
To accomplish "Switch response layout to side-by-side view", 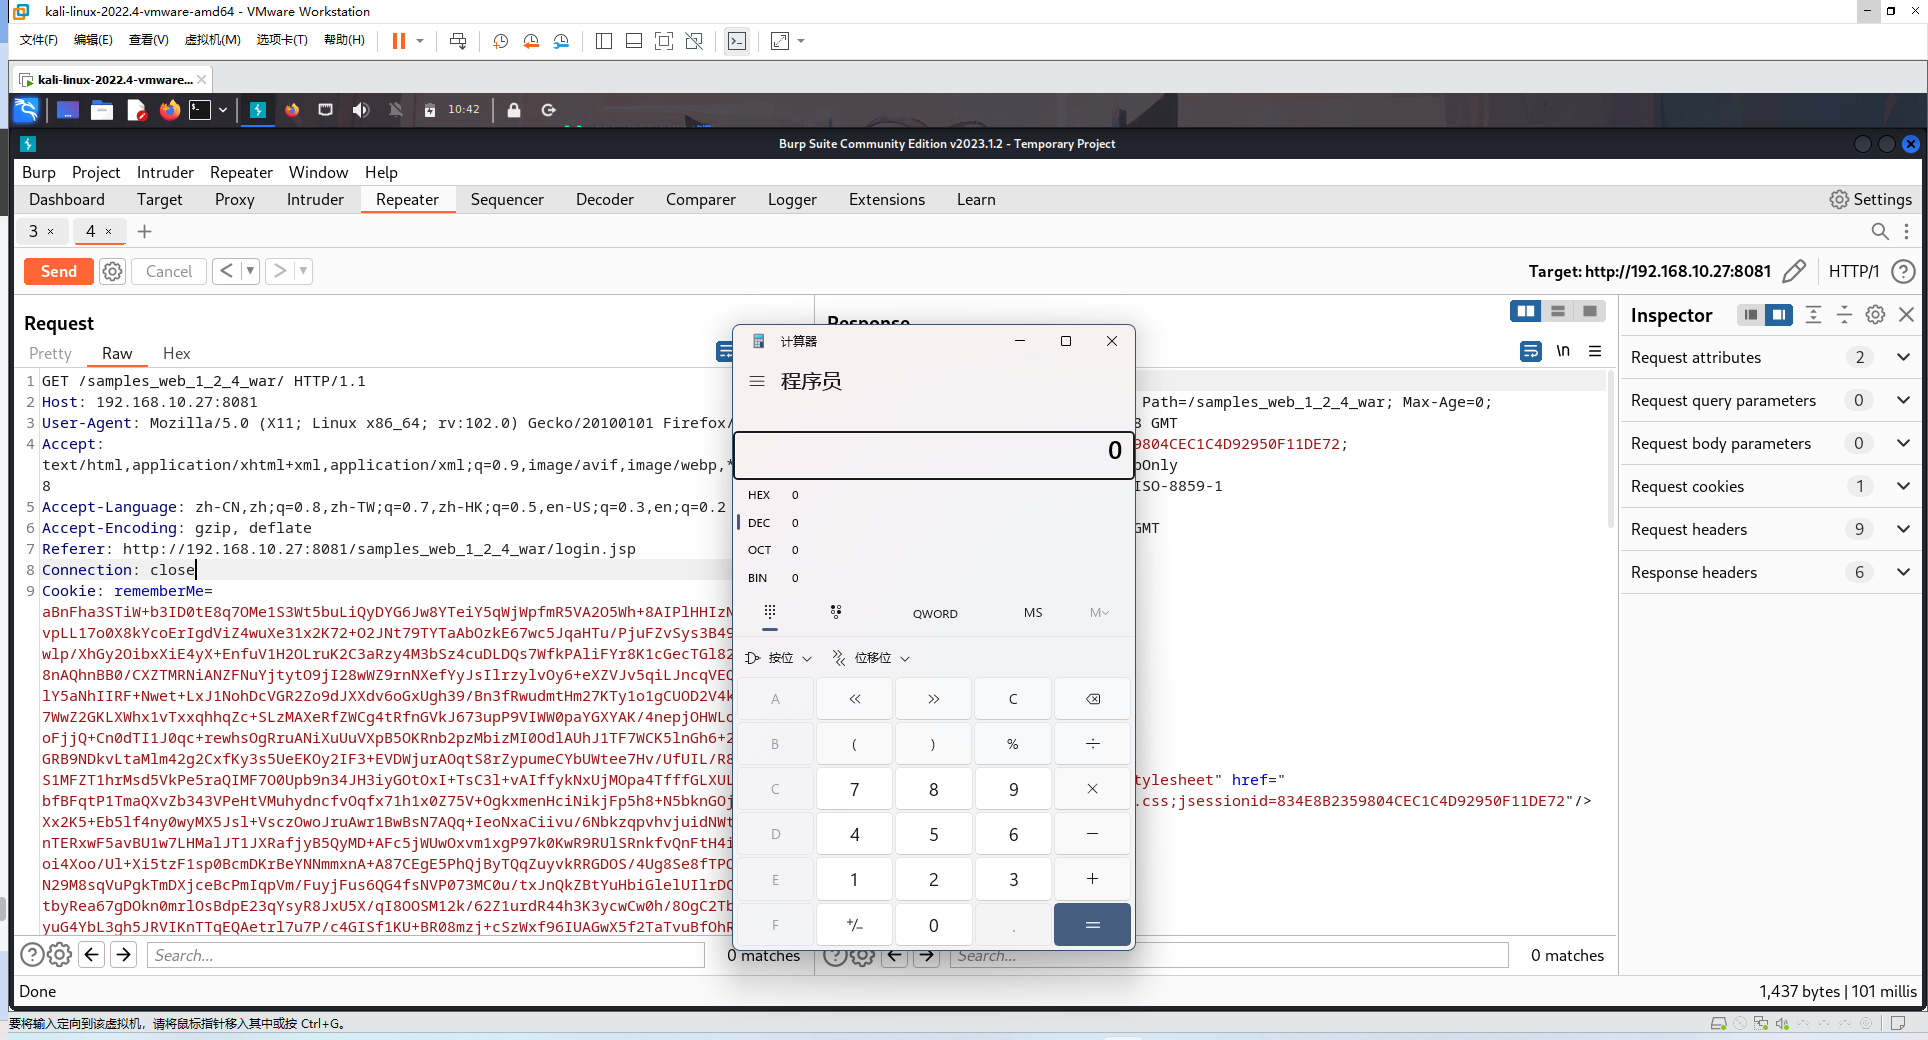I will click(1526, 311).
